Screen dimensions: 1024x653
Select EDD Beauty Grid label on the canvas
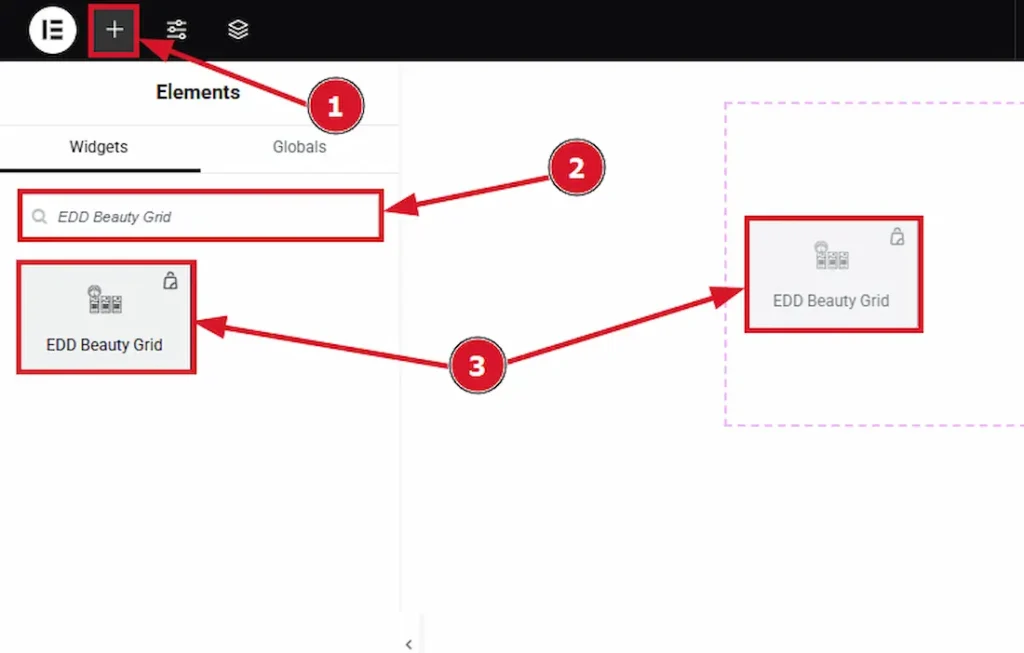[x=830, y=301]
